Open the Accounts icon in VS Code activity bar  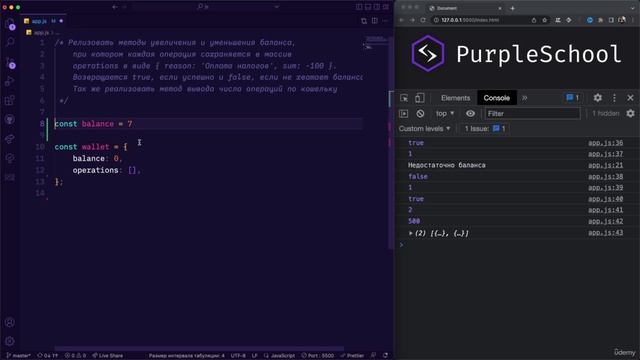[x=10, y=322]
